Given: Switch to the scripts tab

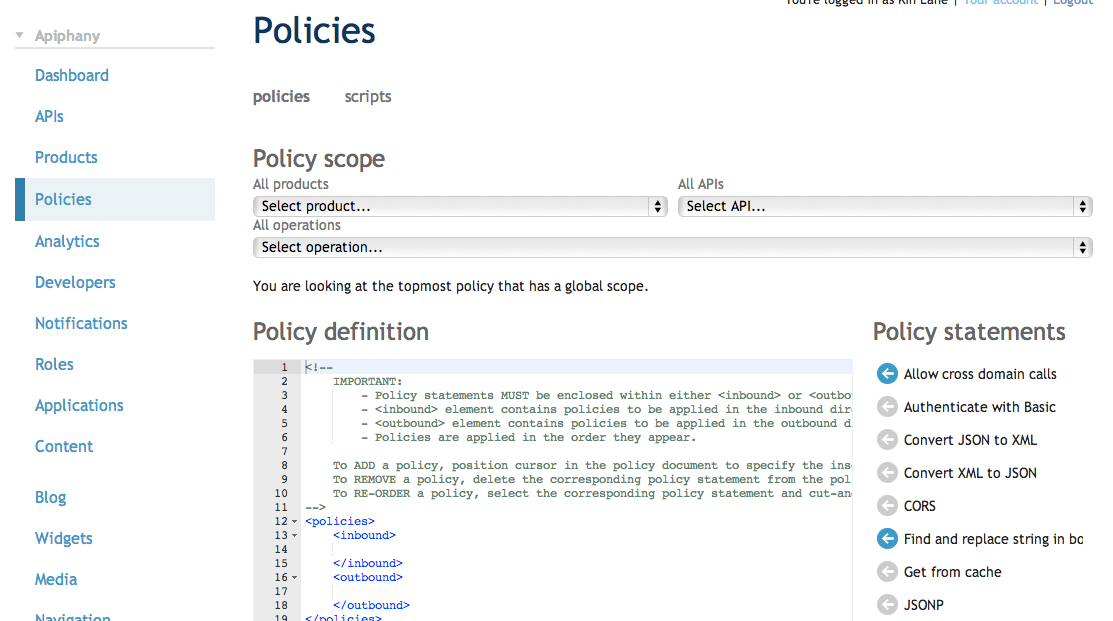Looking at the screenshot, I should [367, 96].
